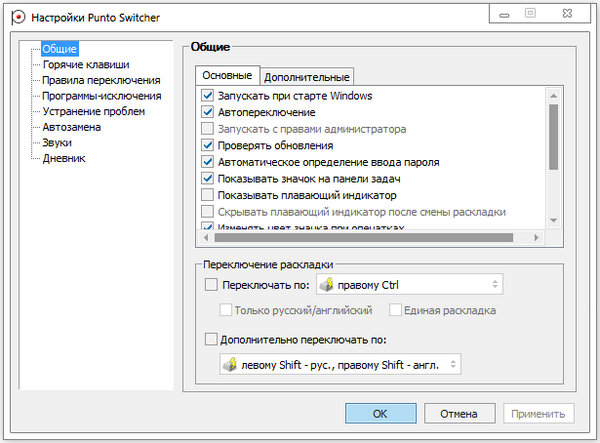Enable Показывать плавающий индикатор checkbox
Viewport: 600px width, 443px height.
208,195
